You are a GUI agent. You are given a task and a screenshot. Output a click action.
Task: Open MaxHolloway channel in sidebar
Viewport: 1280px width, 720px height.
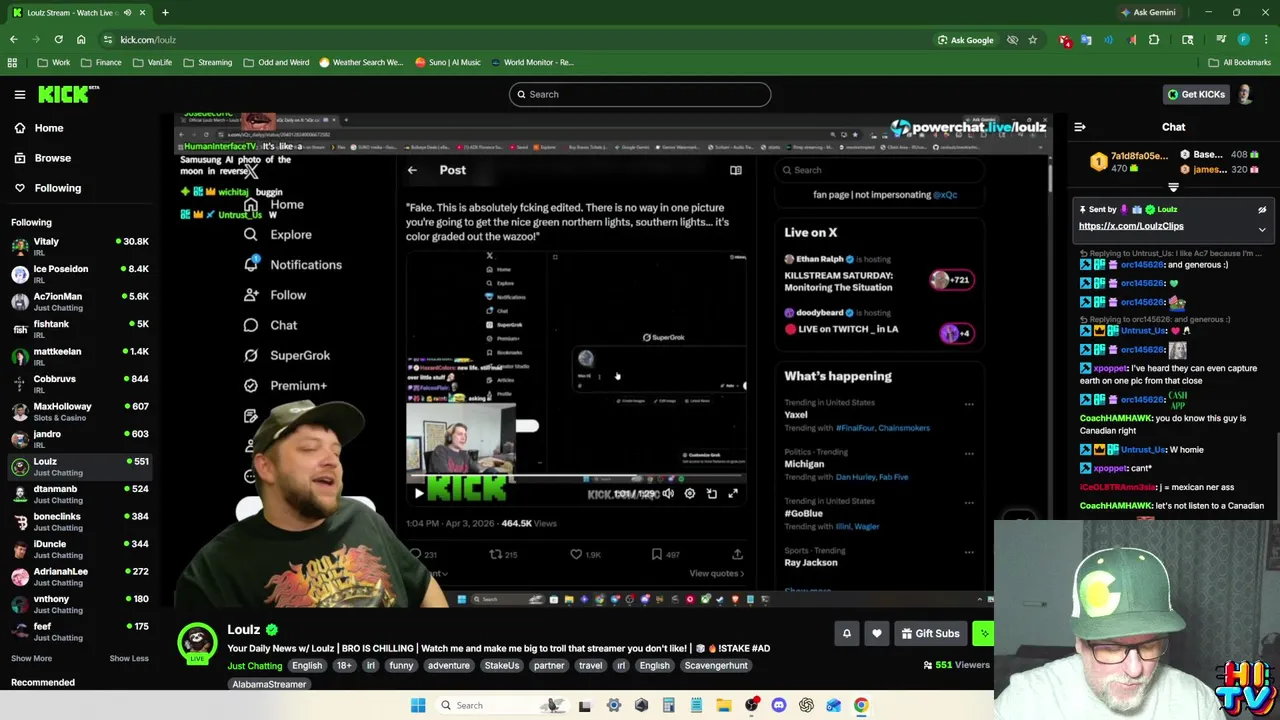tap(80, 411)
